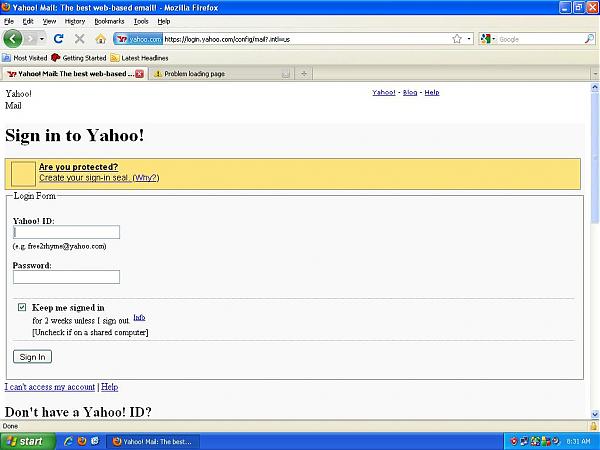Click the yahoo.com site identity badge

pyautogui.click(x=138, y=39)
